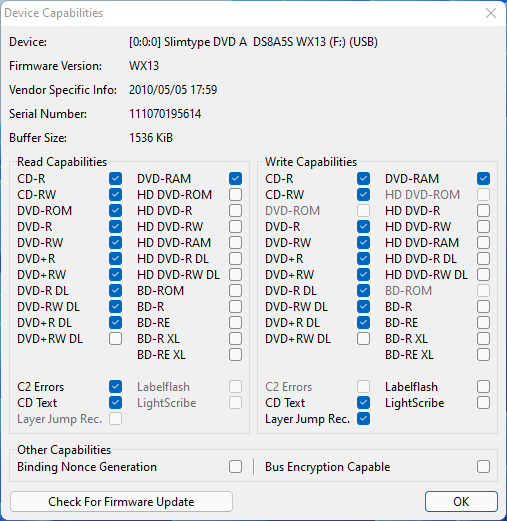Toggle Read HD DVD-RAM checkbox

[x=235, y=242]
